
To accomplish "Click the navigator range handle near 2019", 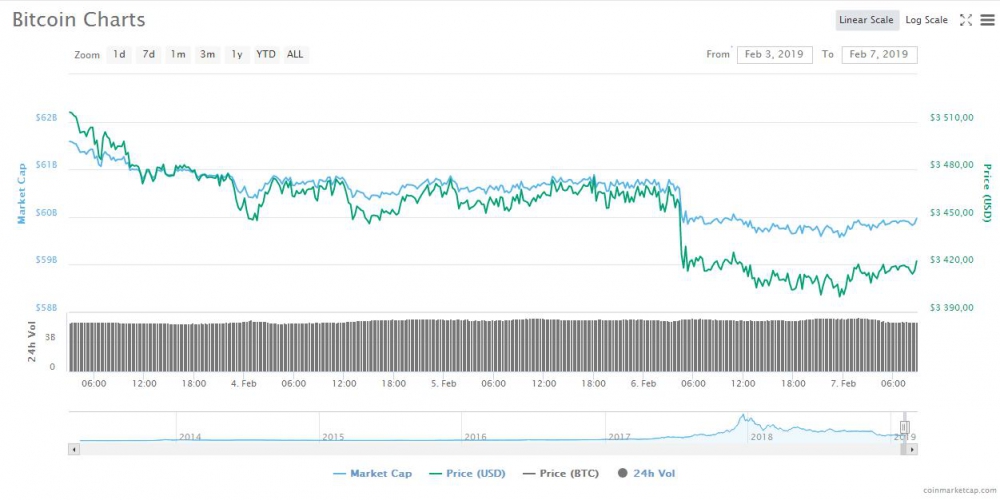I will coord(904,427).
